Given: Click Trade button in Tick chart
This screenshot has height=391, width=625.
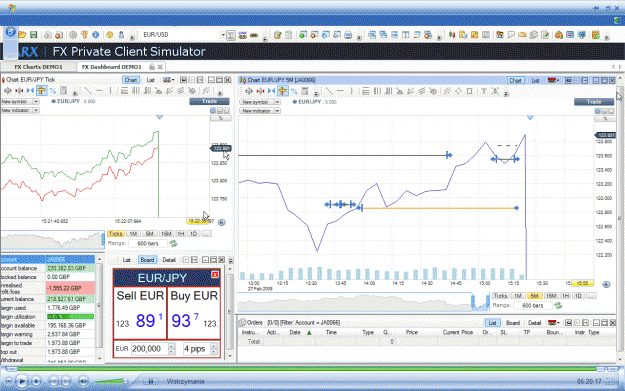Looking at the screenshot, I should coord(209,101).
